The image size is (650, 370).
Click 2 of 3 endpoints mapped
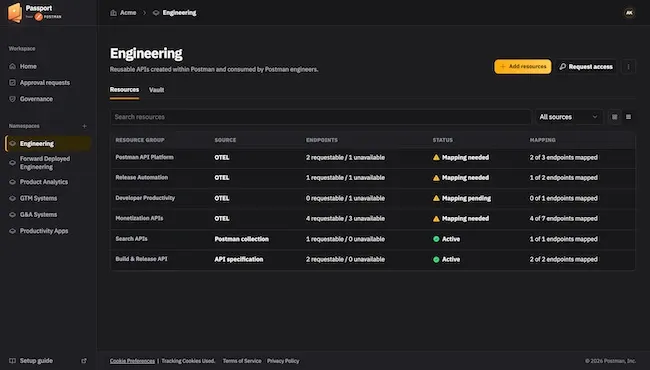(x=564, y=157)
